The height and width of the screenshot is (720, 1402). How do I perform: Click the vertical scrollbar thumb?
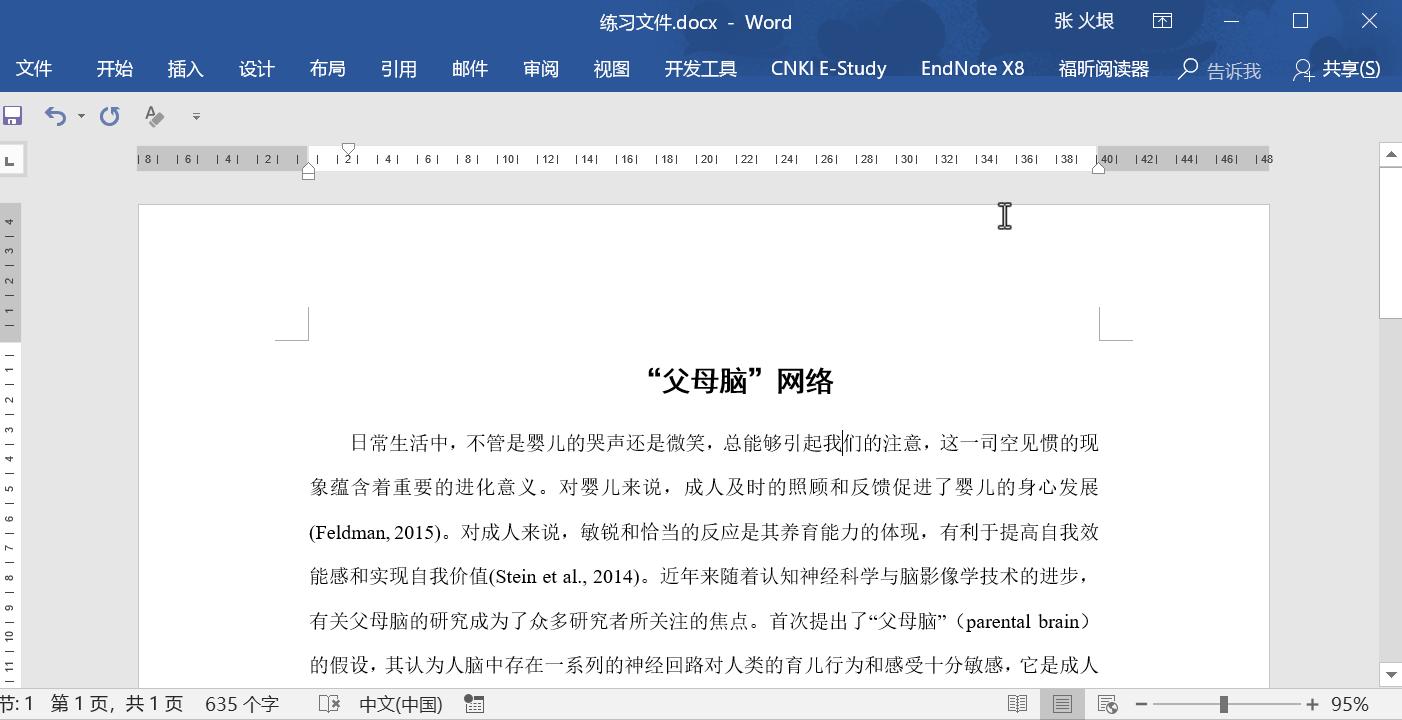click(1390, 243)
